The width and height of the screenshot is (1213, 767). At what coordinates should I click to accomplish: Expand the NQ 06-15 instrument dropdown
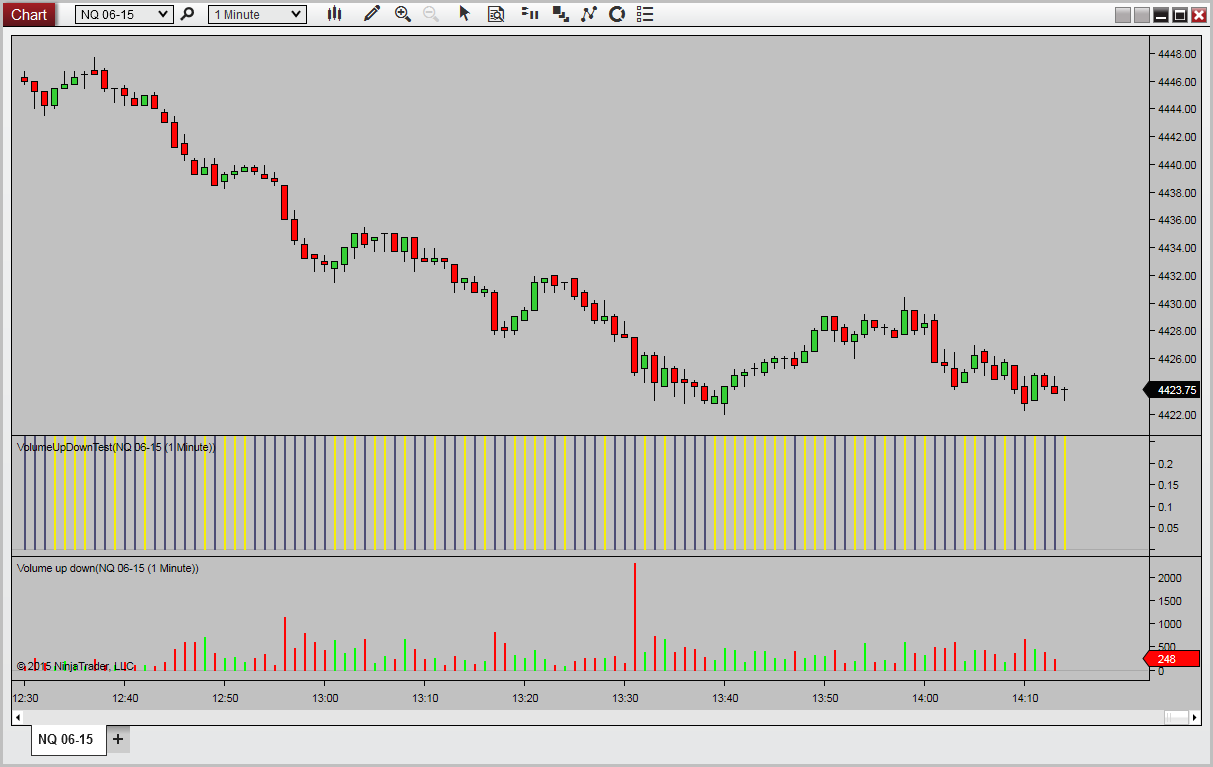coord(124,14)
